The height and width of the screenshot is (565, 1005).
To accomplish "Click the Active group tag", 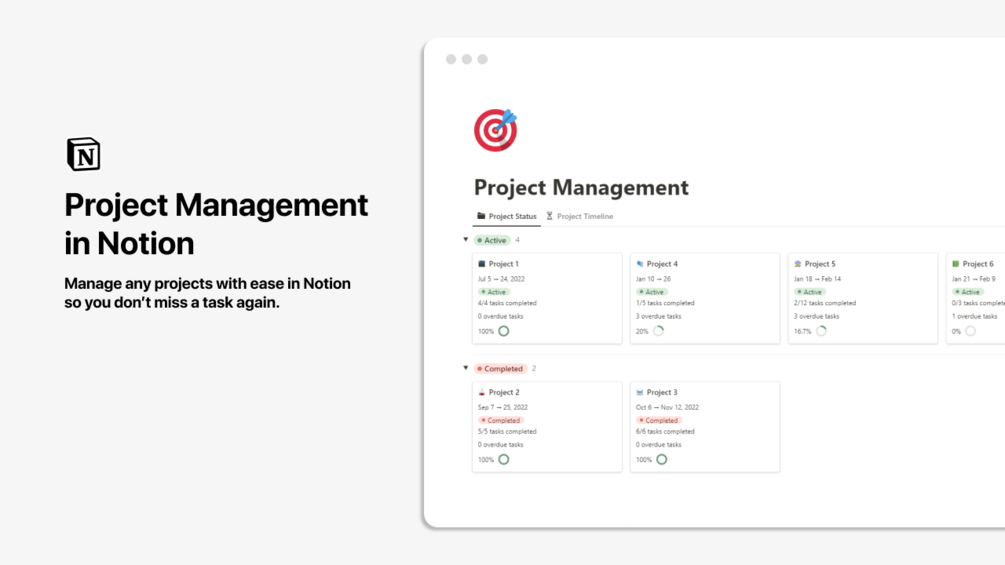I will click(492, 240).
